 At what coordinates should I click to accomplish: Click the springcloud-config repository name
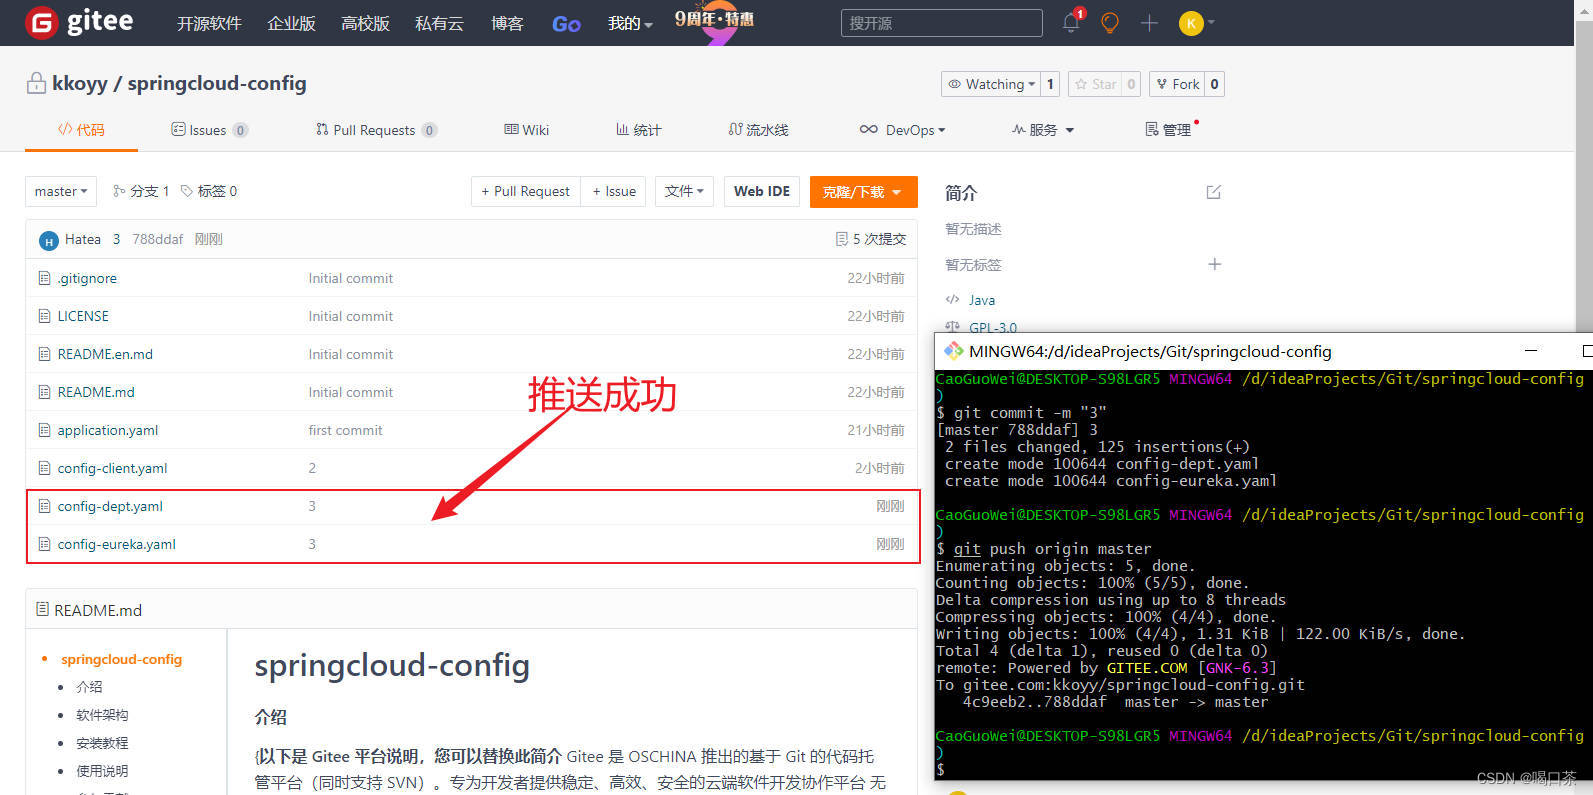217,83
